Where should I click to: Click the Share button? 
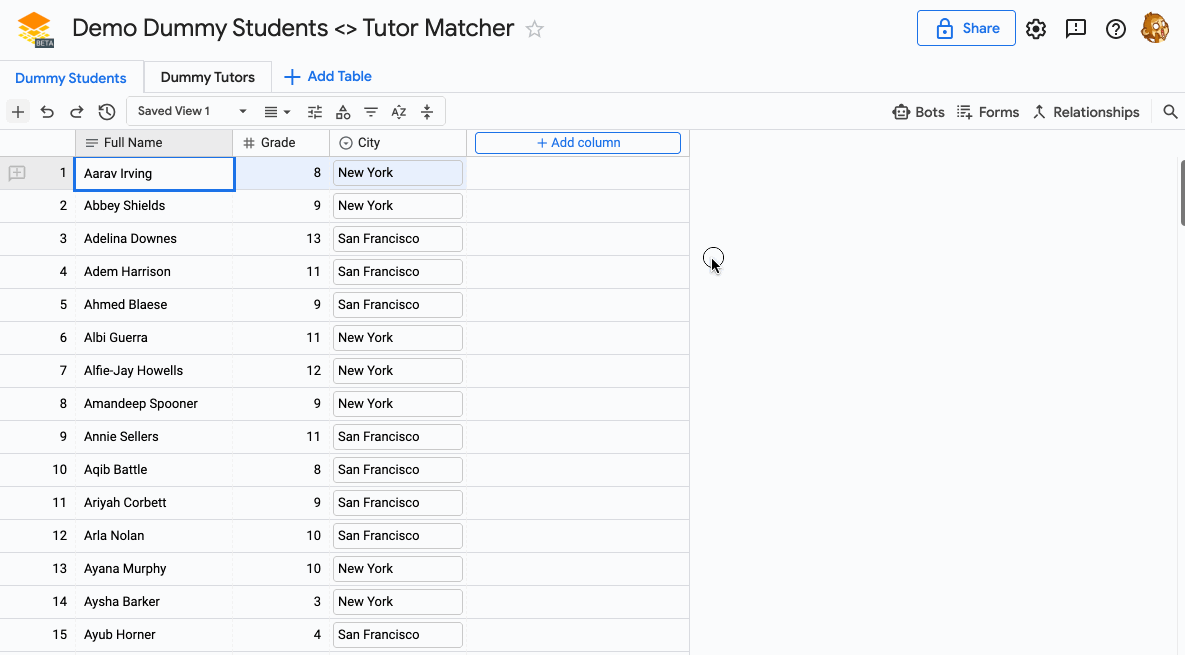(x=966, y=28)
